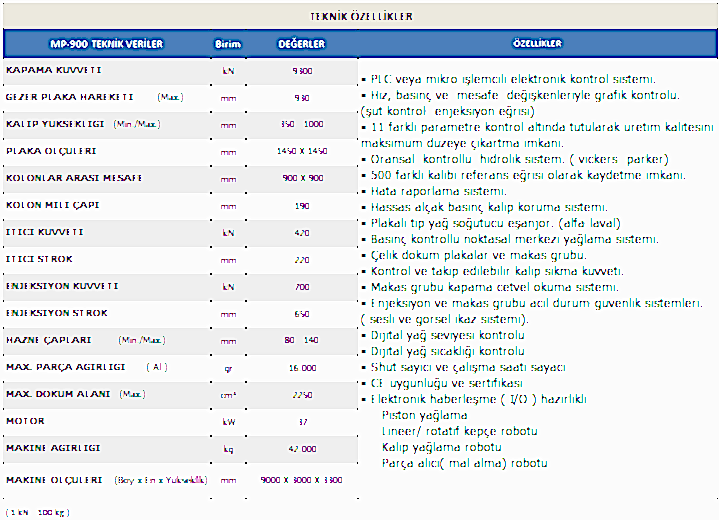The width and height of the screenshot is (719, 520).
Task: Click the MAX. PARÇA AĞIRLIĞI row label
Action: click(68, 367)
